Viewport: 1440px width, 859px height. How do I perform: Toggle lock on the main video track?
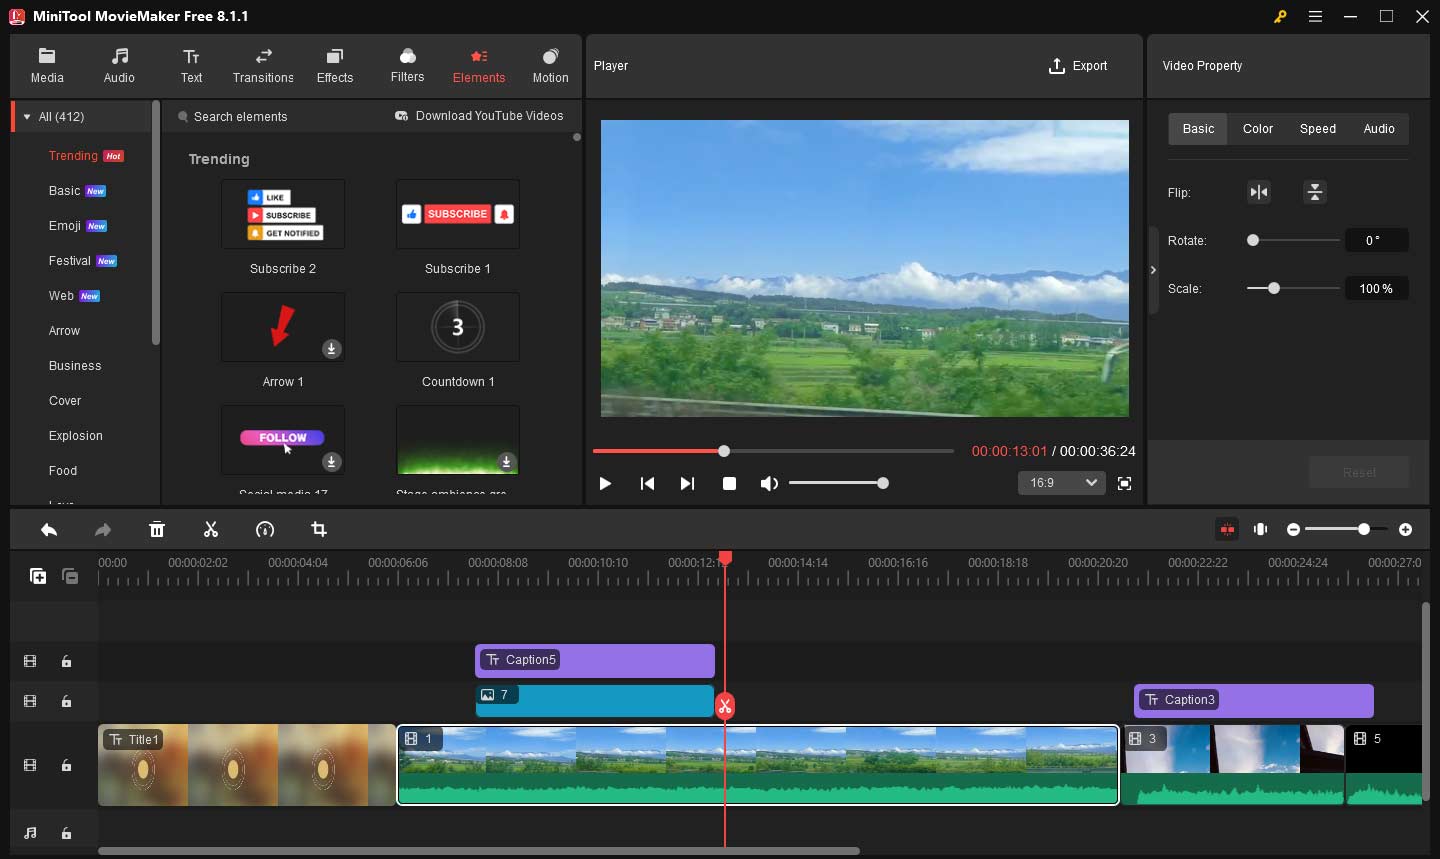click(x=66, y=765)
